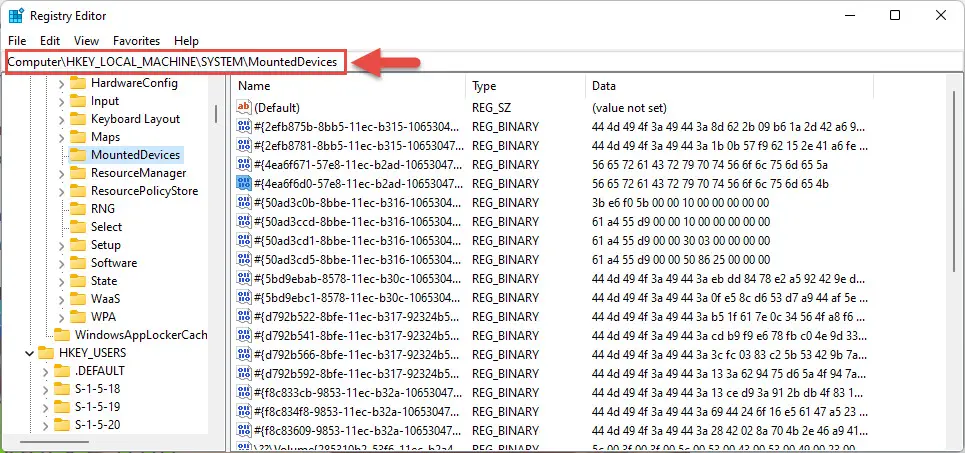The width and height of the screenshot is (965, 453).
Task: Click the MountedDevices folder icon
Action: click(x=78, y=154)
